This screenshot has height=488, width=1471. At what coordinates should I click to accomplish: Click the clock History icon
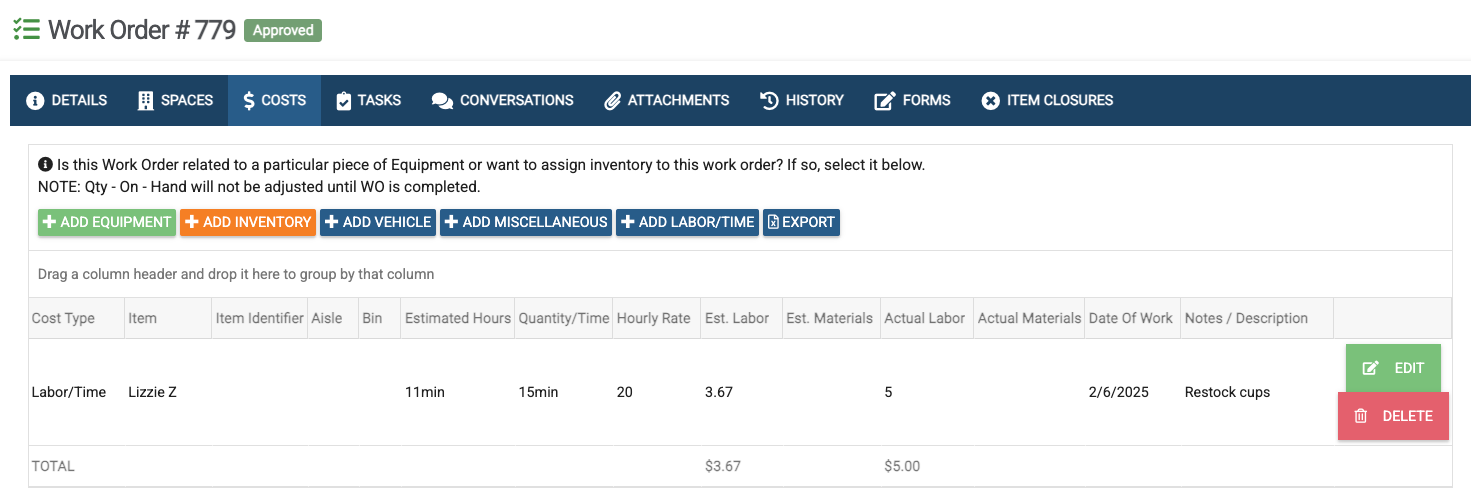click(769, 101)
